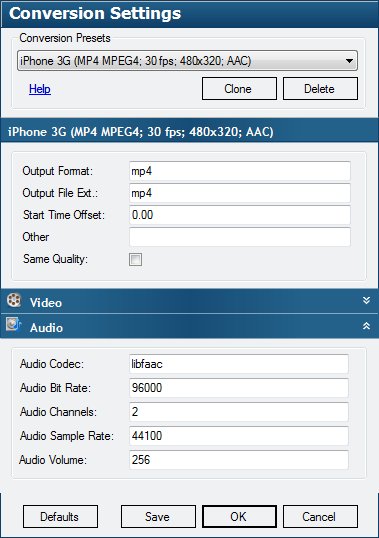Open the Conversion Presets dropdown
This screenshot has width=379, height=538.
[x=187, y=61]
